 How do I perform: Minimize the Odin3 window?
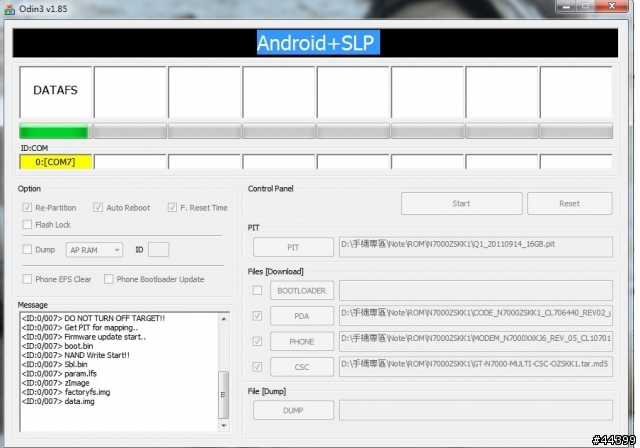[566, 6]
